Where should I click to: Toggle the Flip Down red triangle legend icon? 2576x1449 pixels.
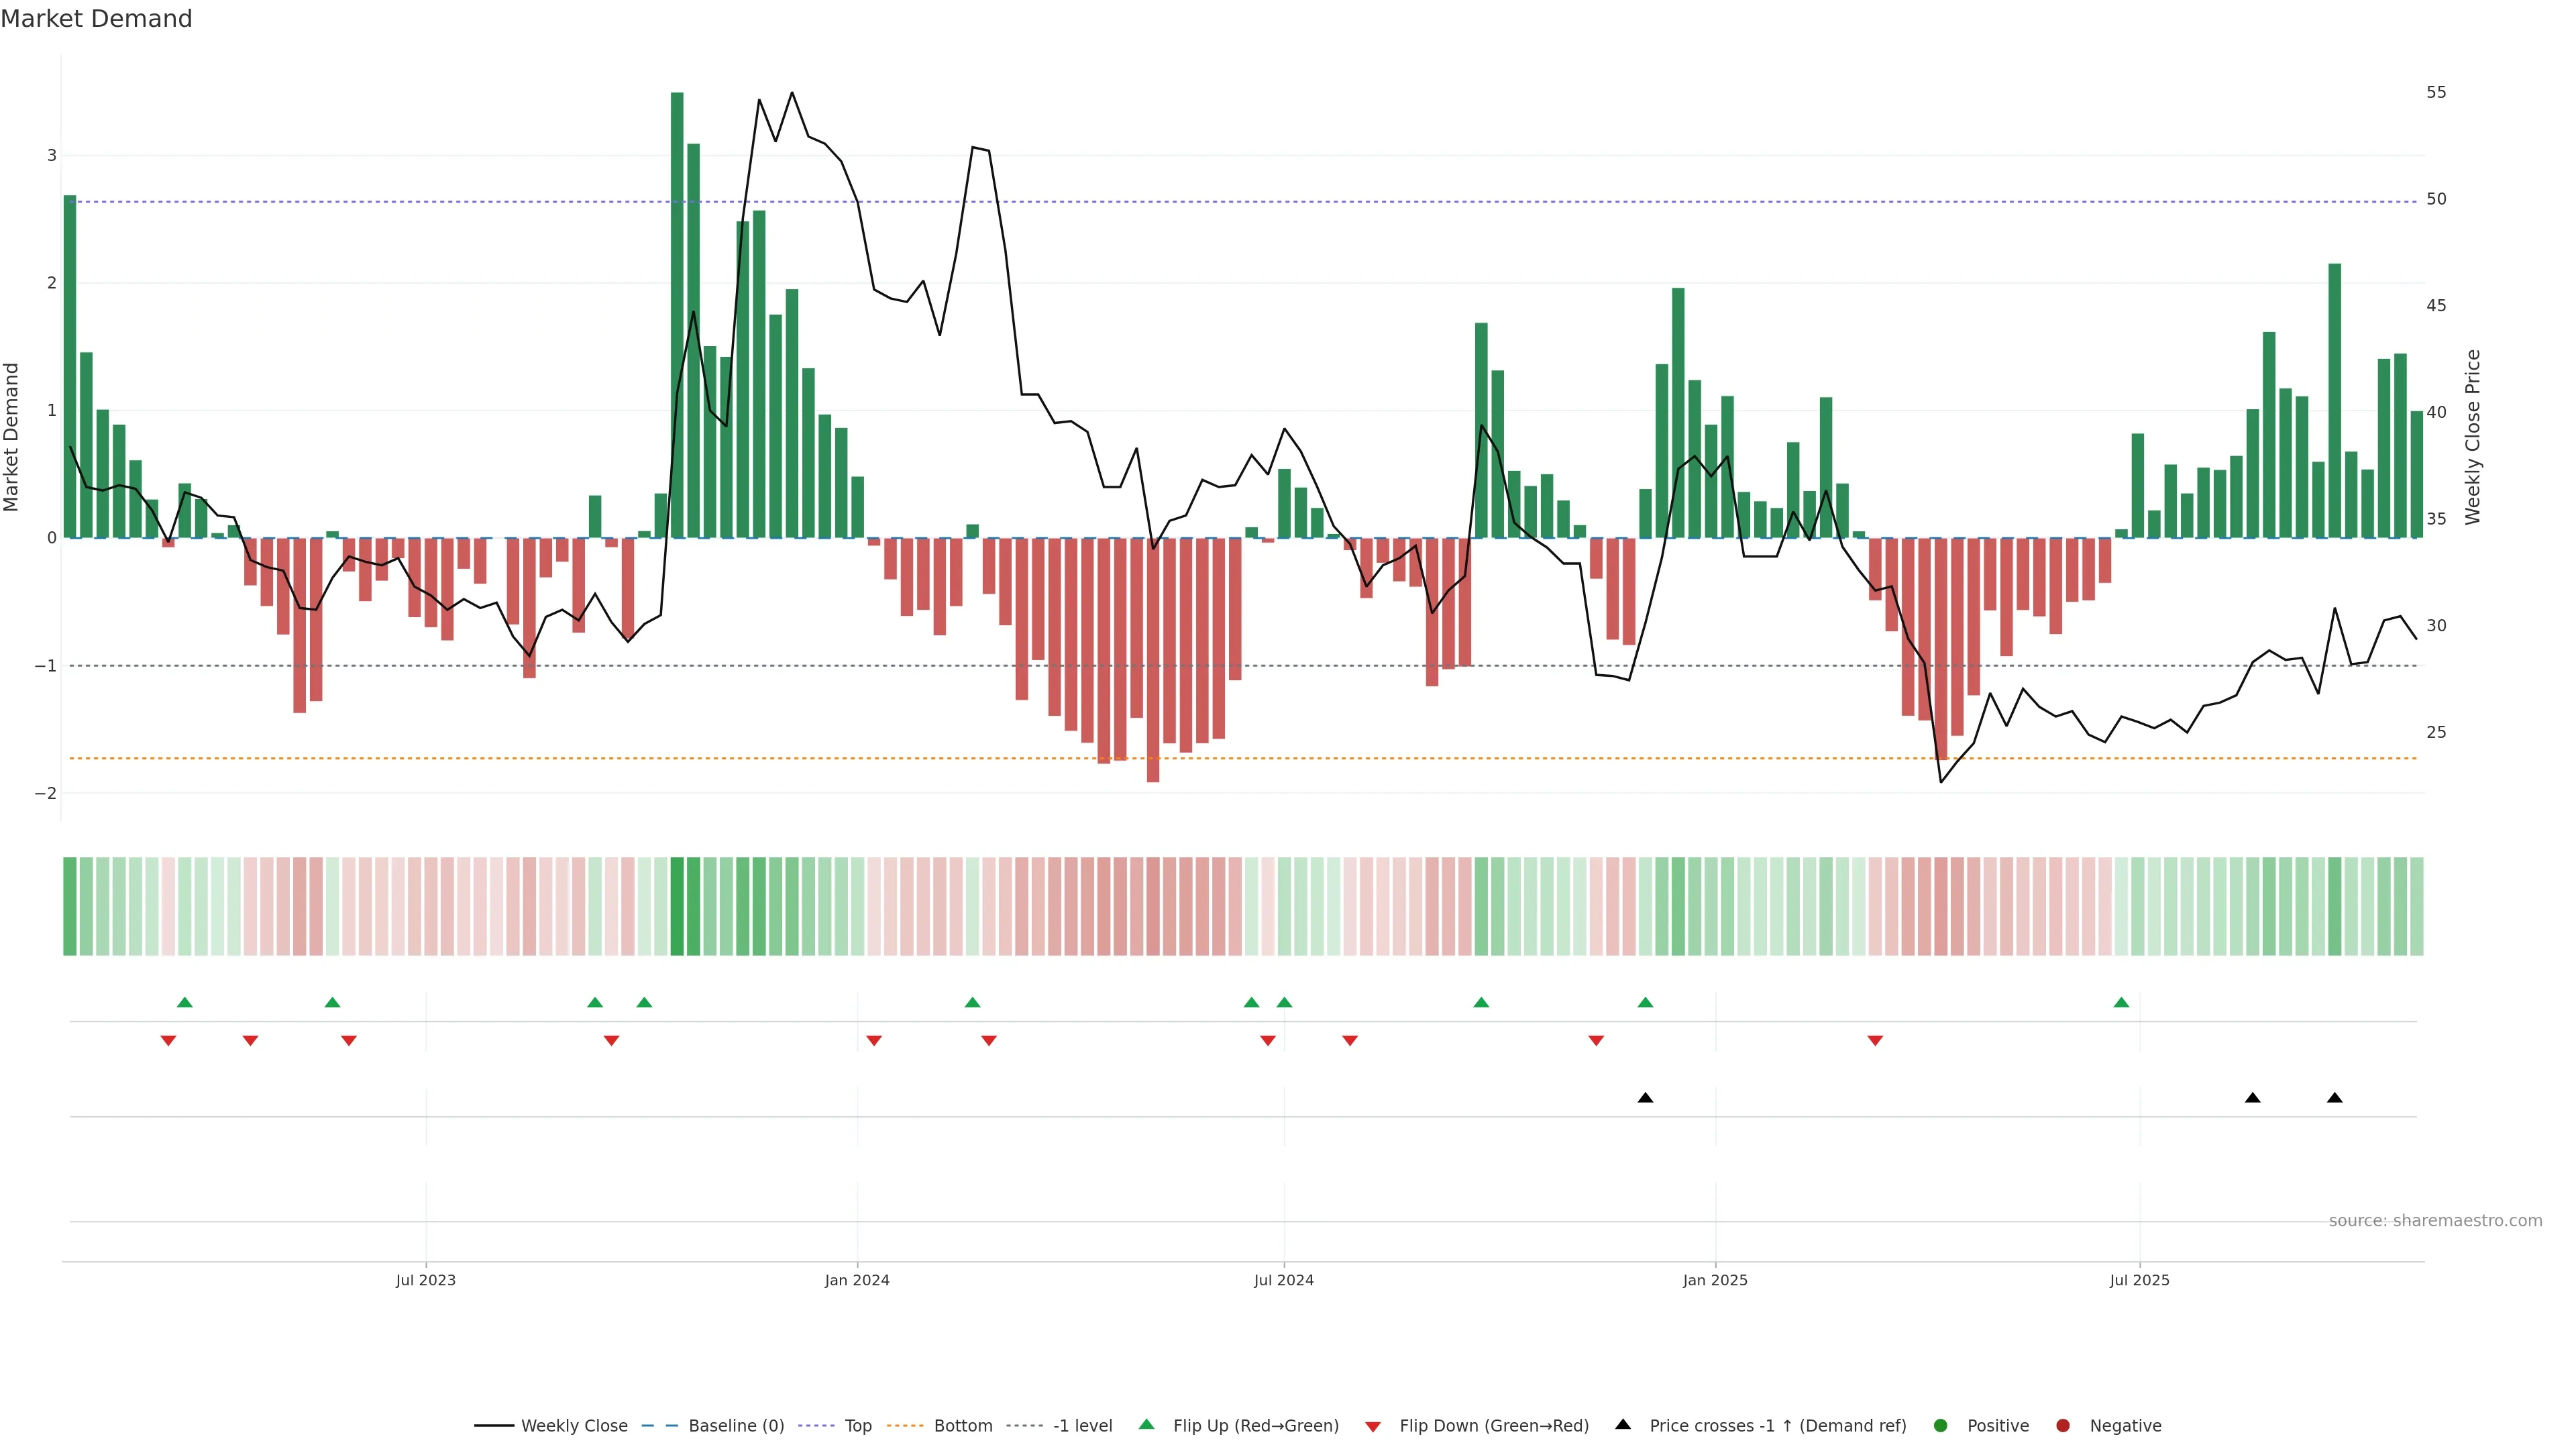pos(1372,1426)
